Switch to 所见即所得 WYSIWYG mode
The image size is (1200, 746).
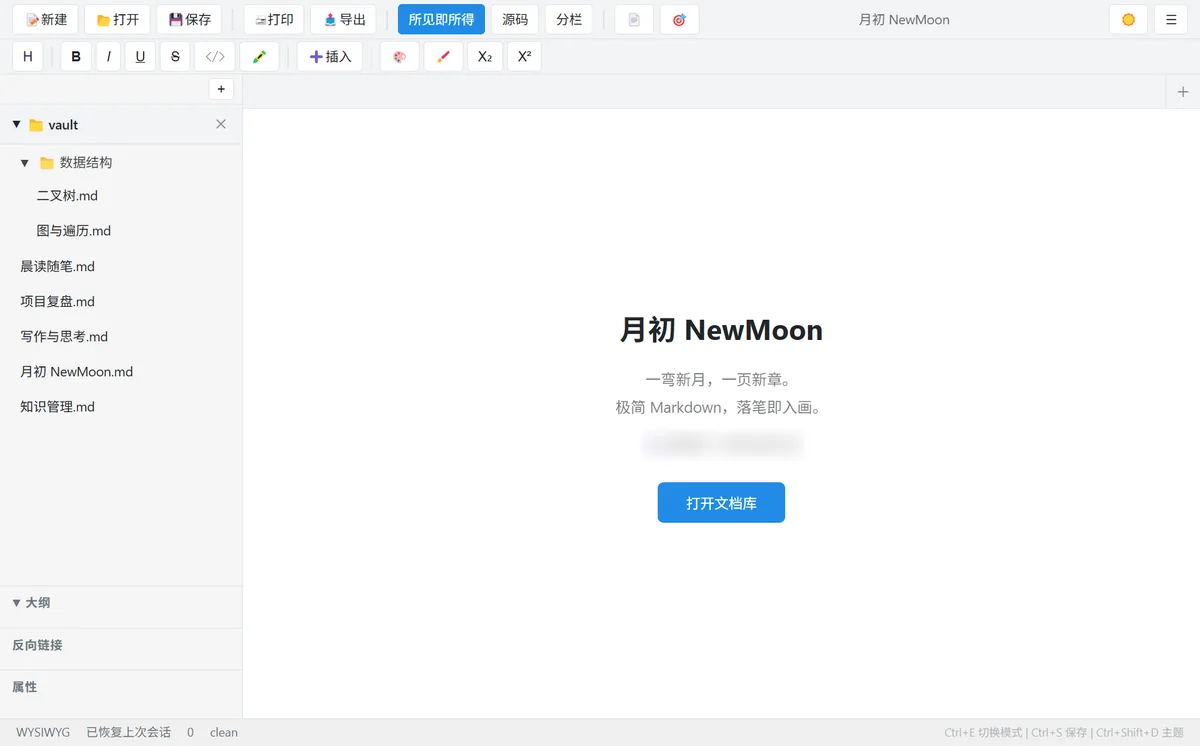click(x=441, y=19)
